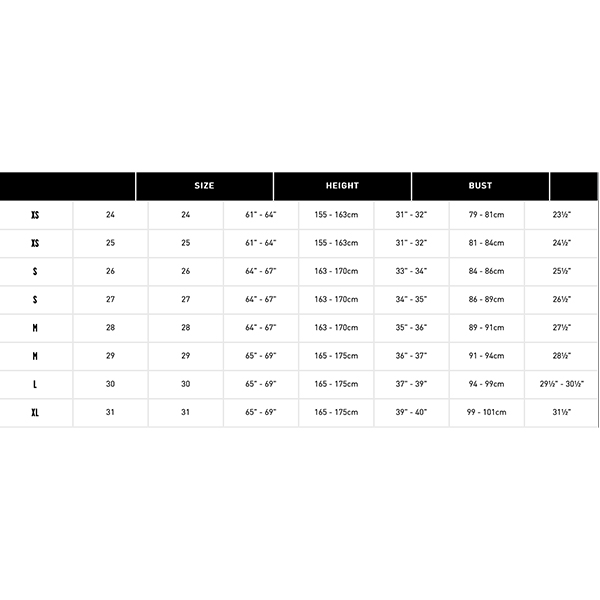This screenshot has height=600, width=600.
Task: Click the 155 - 163cm cell in size 24 row
Action: point(336,215)
